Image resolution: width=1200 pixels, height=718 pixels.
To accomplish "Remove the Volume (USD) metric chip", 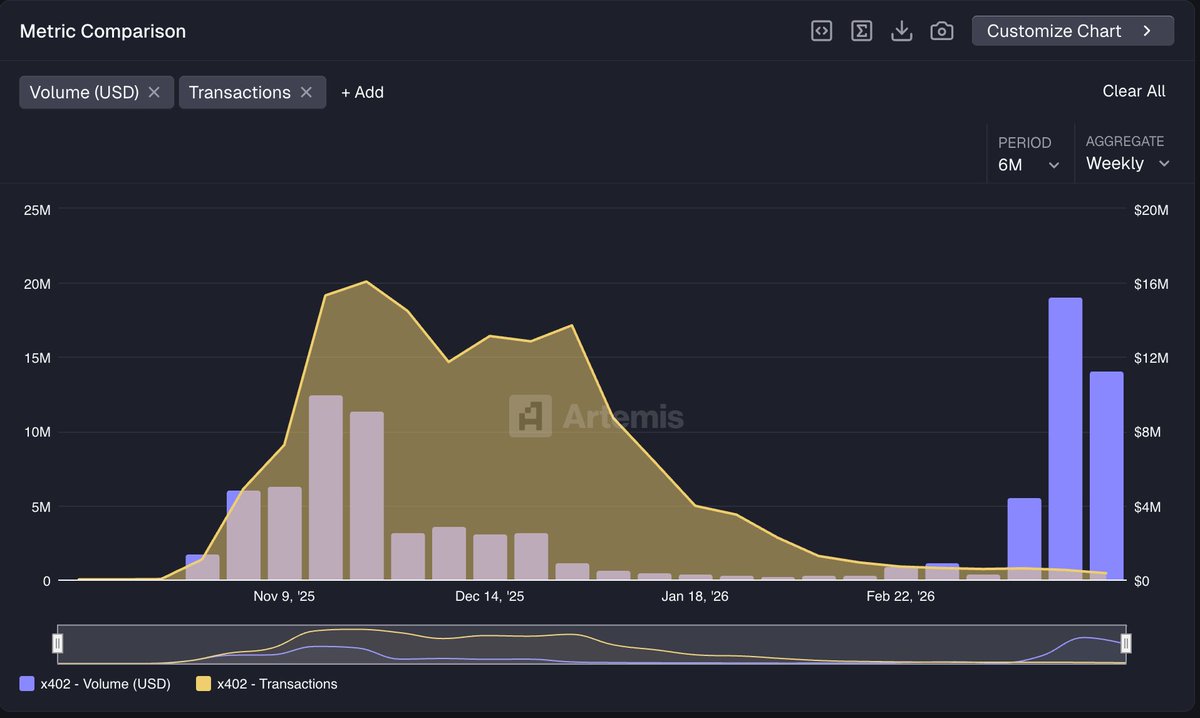I will point(155,92).
